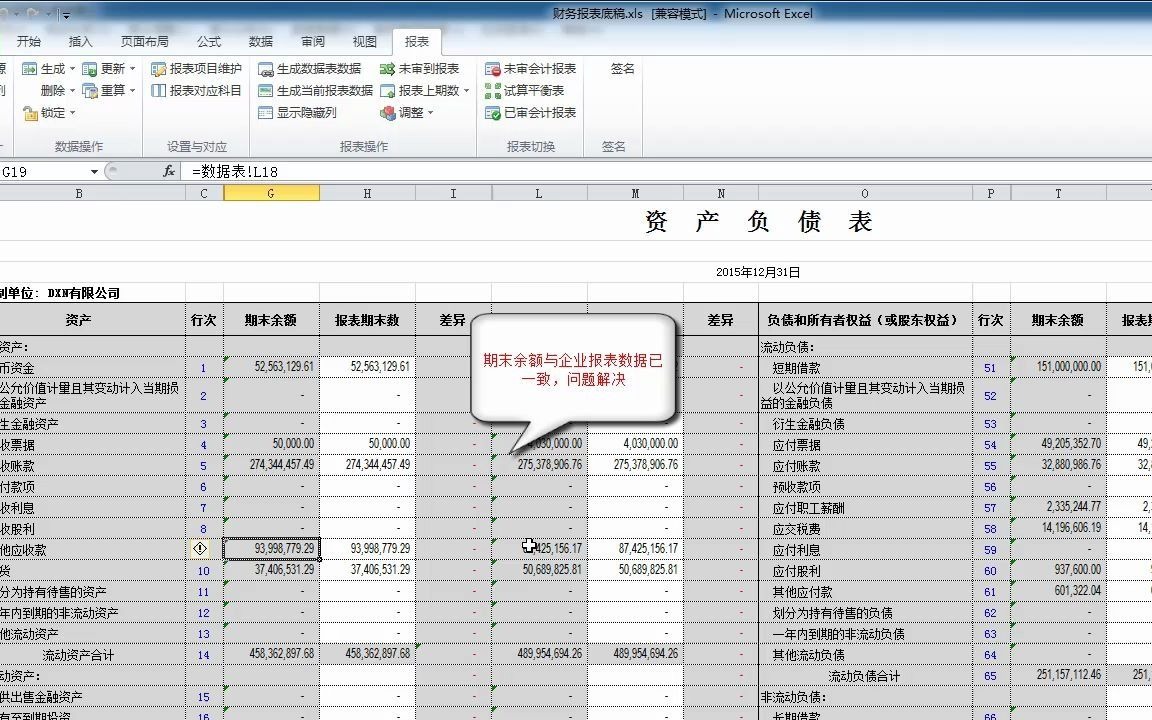Viewport: 1152px width, 720px height.
Task: Switch to the 报表 ribbon tab
Action: 416,41
